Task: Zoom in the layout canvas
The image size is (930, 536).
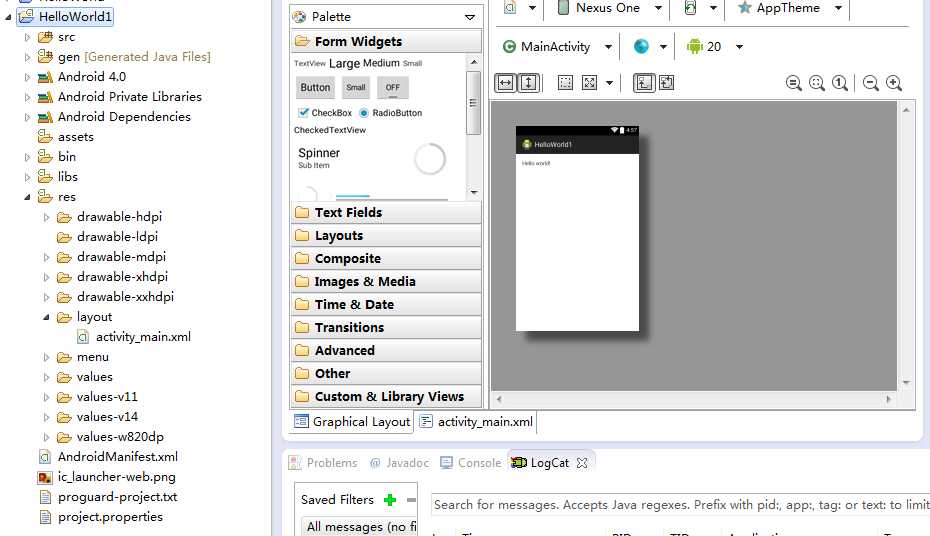Action: pyautogui.click(x=894, y=83)
